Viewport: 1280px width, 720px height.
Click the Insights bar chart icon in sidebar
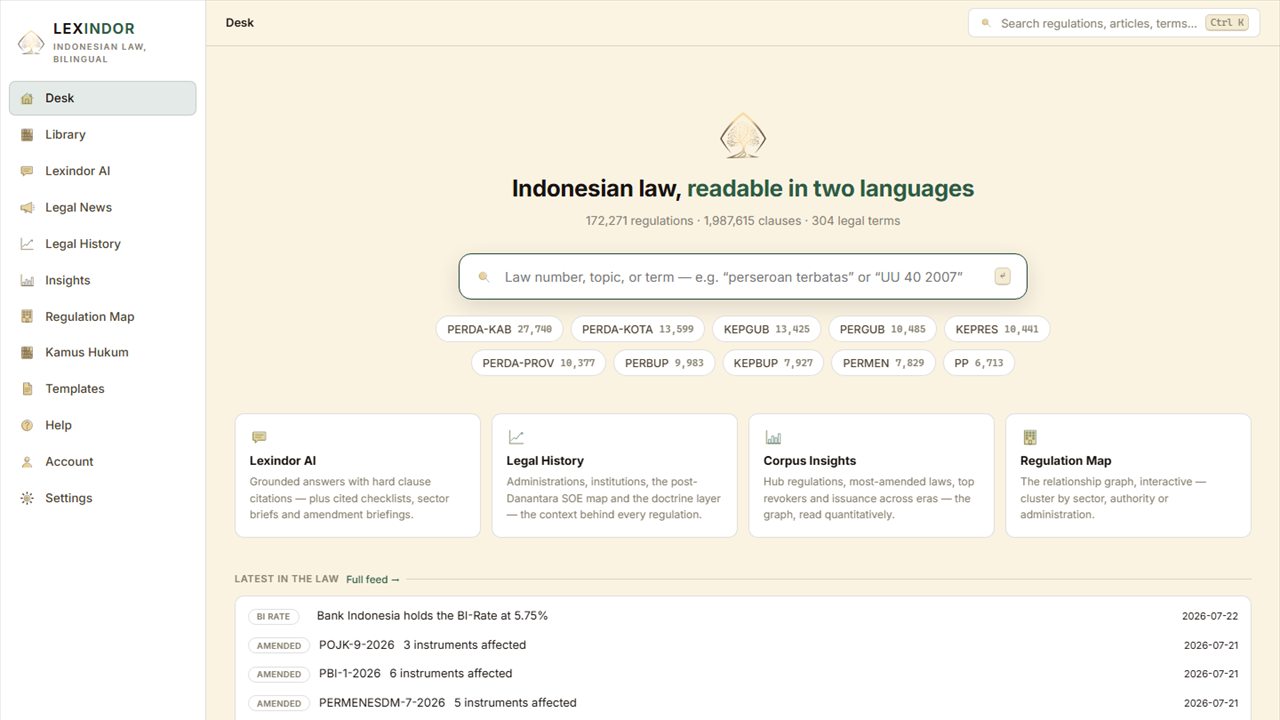pyautogui.click(x=27, y=280)
